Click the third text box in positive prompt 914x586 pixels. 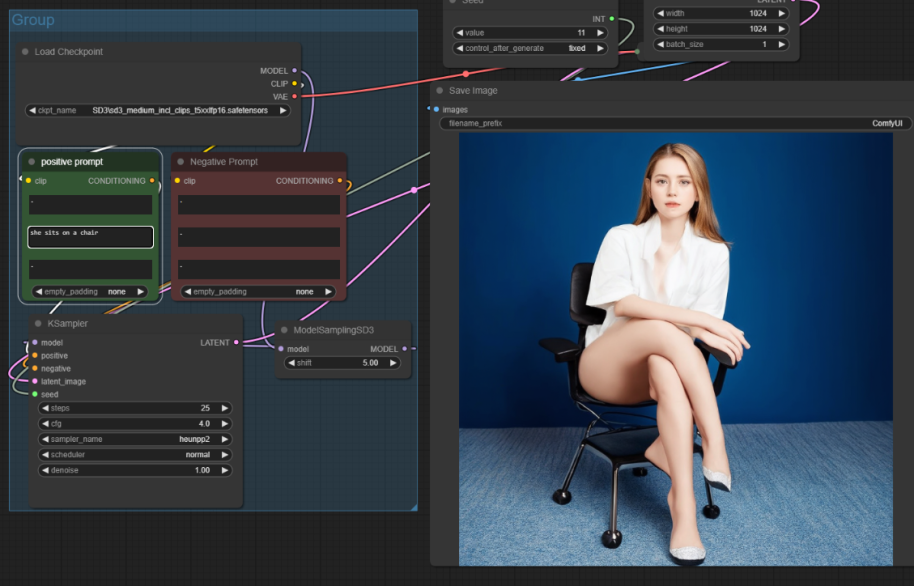click(90, 269)
